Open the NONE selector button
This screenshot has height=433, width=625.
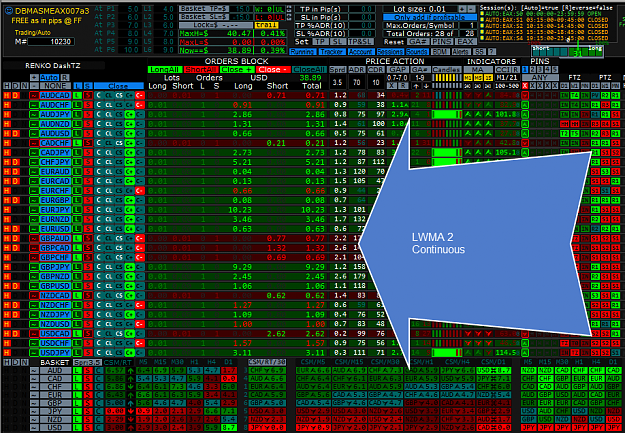[x=55, y=86]
